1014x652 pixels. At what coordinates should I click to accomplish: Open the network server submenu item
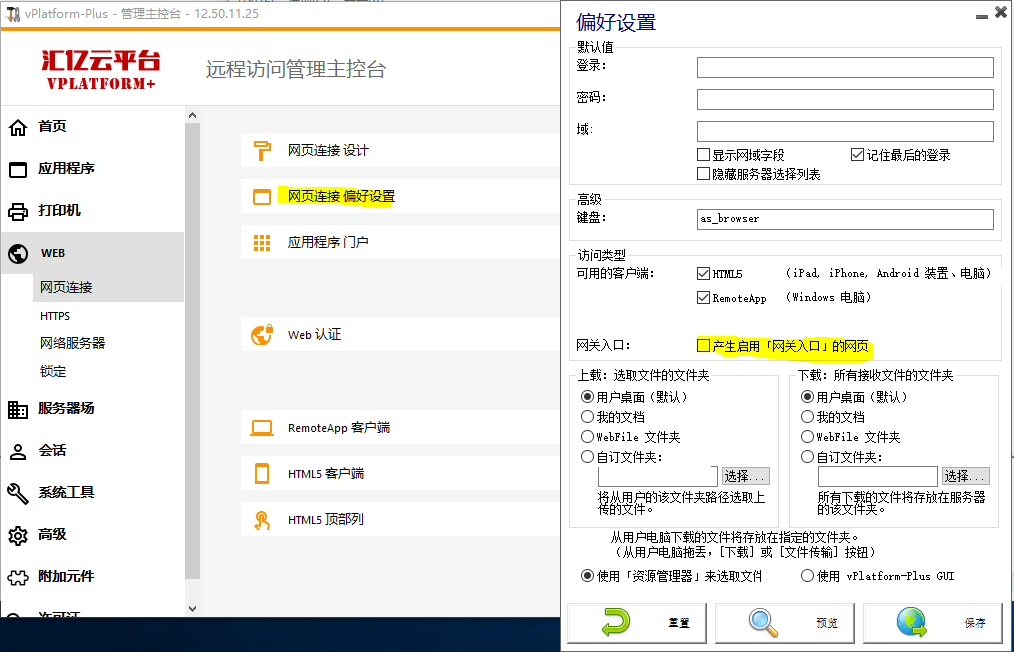tap(72, 343)
